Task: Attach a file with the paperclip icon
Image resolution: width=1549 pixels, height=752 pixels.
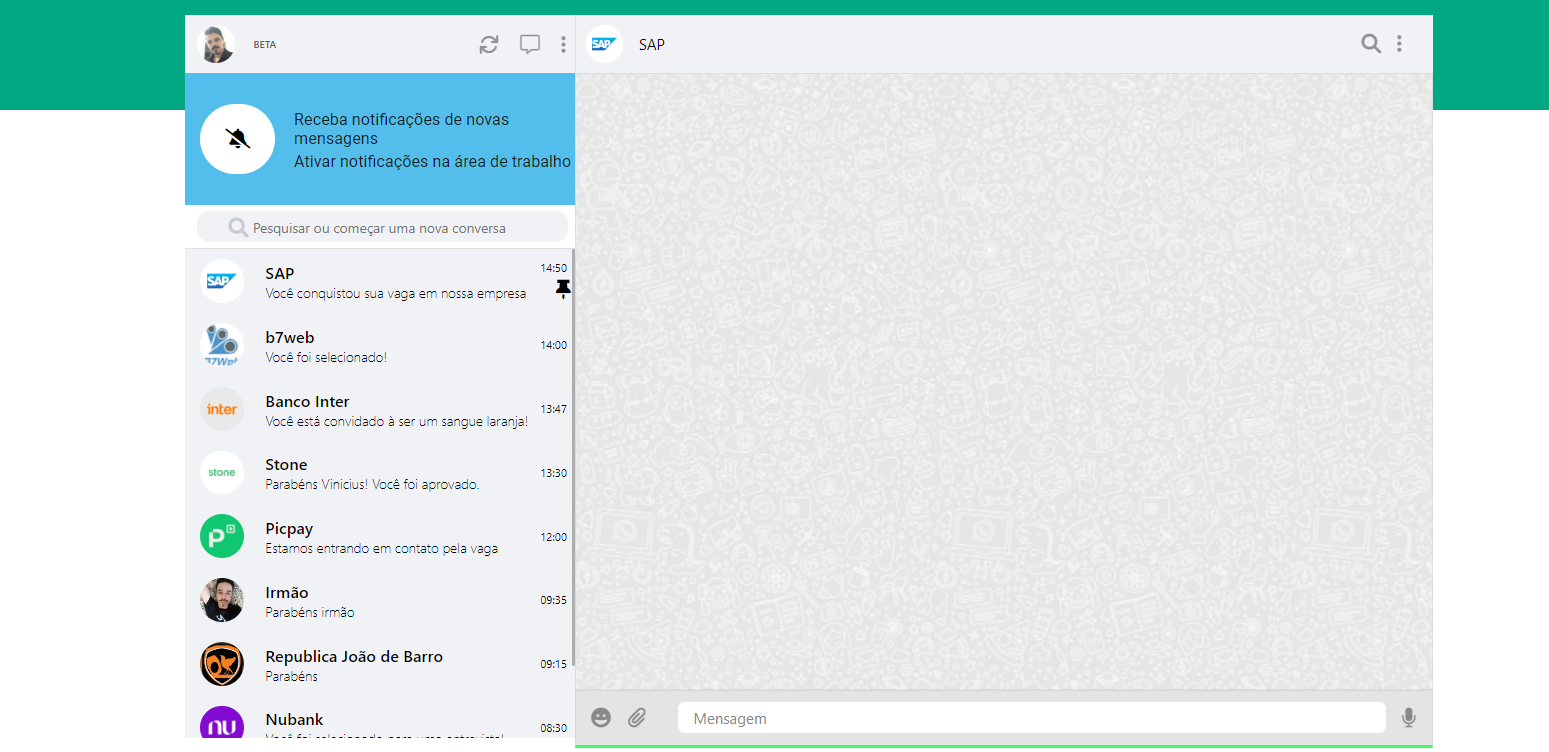Action: point(638,717)
